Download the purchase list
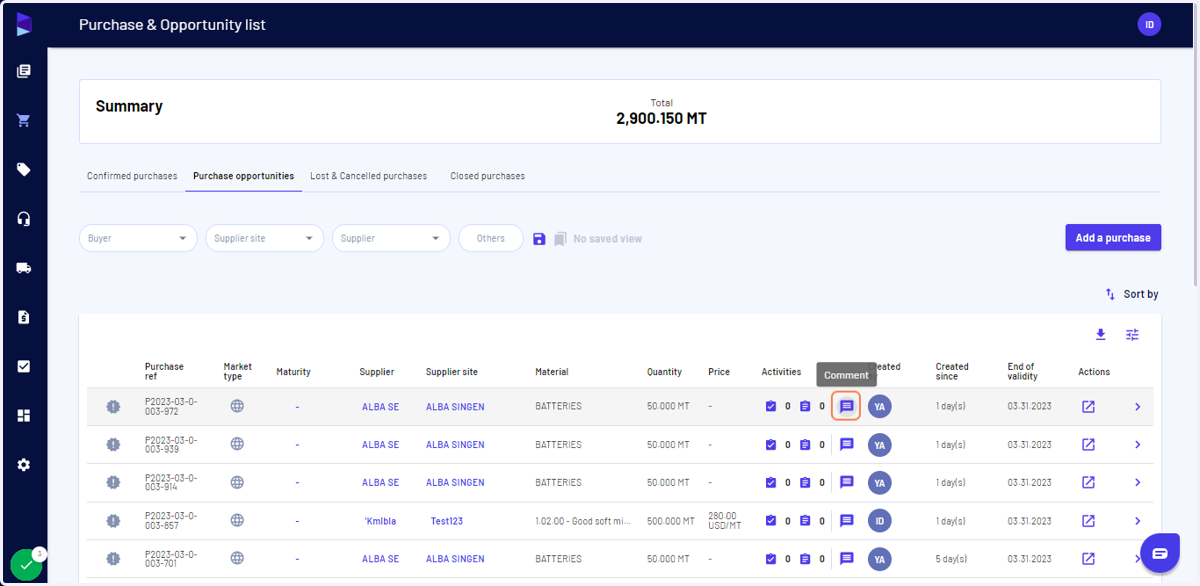Image resolution: width=1200 pixels, height=586 pixels. pyautogui.click(x=1101, y=335)
